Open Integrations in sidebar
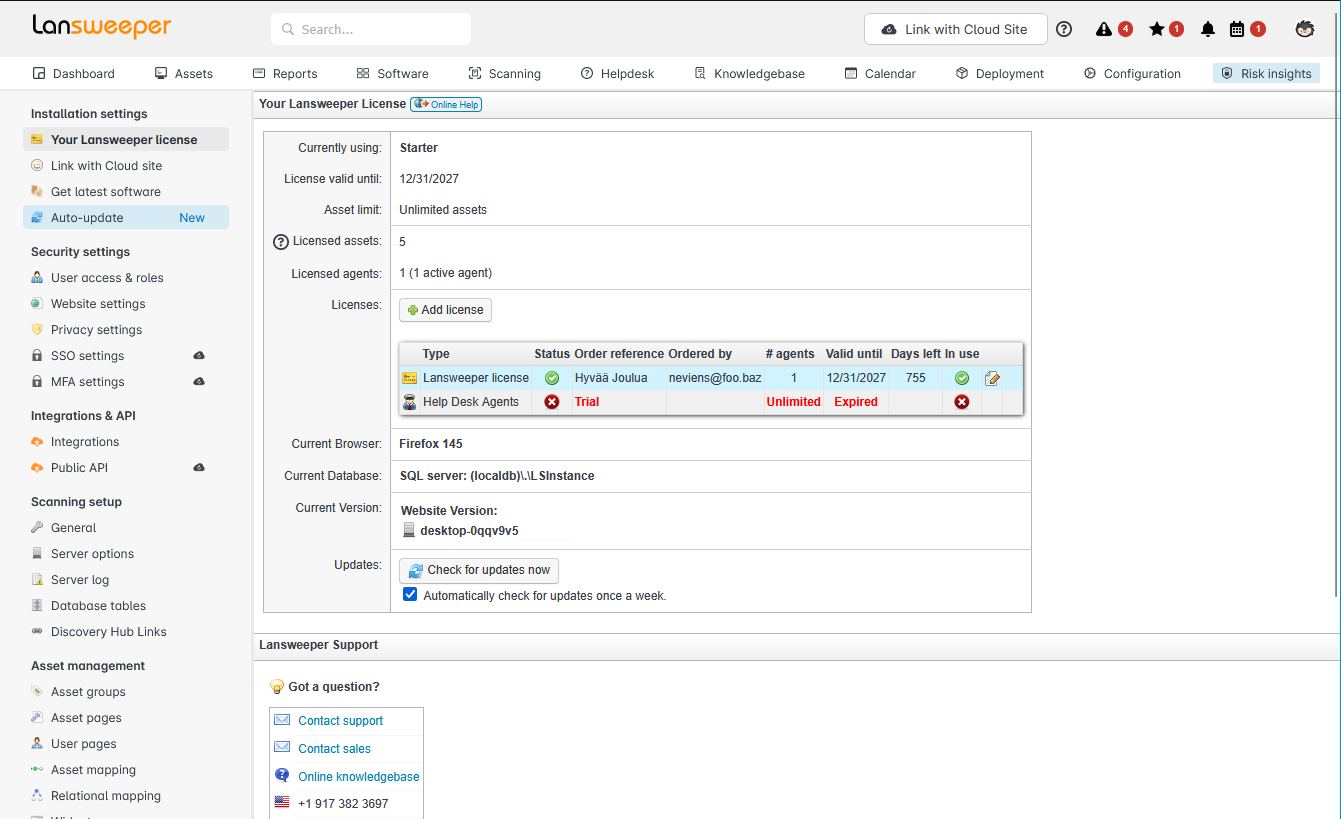1341x819 pixels. pyautogui.click(x=126, y=442)
